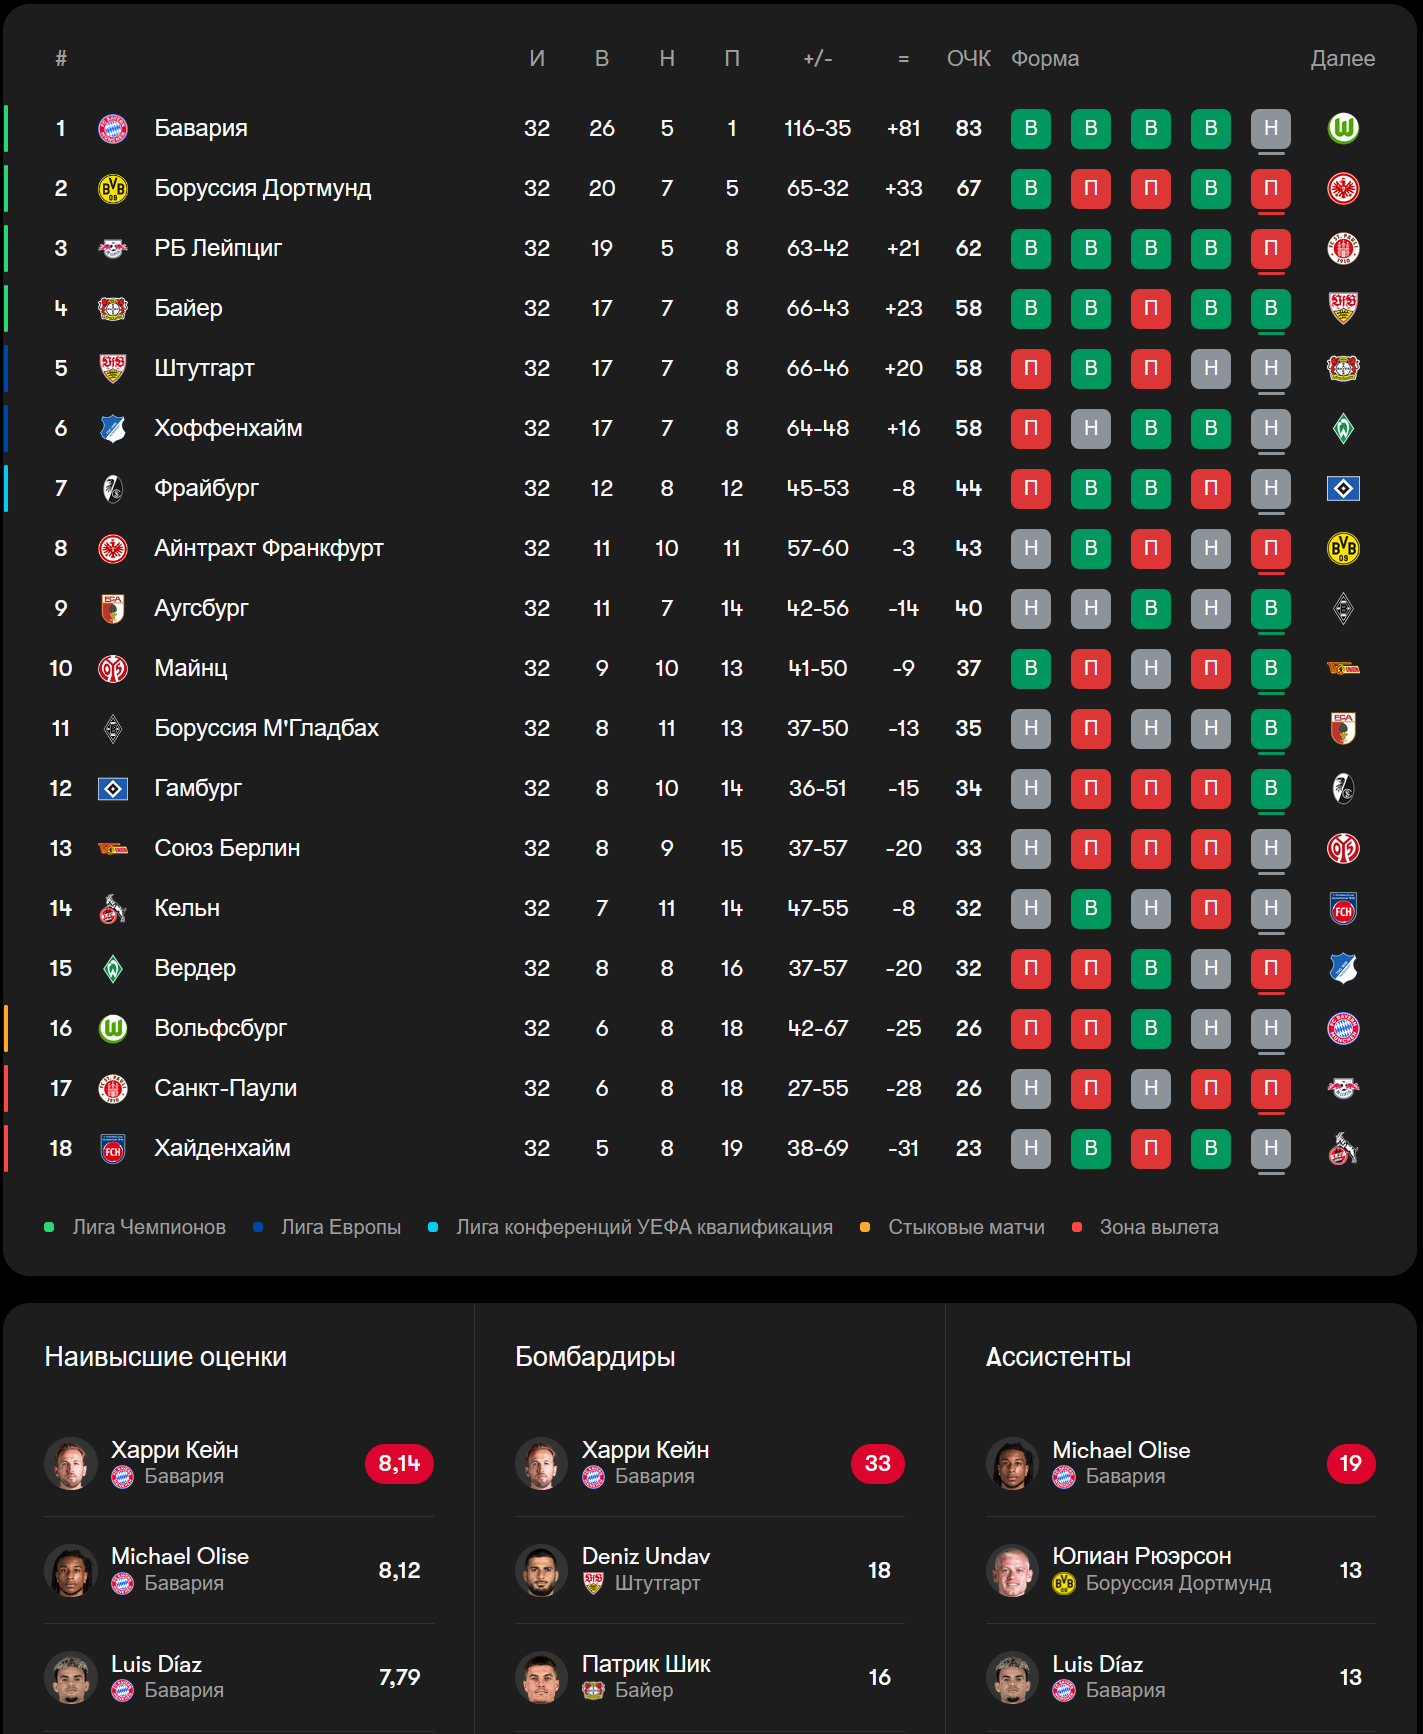Open Хайденхайм club badge in last row
Screen dimensions: 1423x1734
click(x=113, y=1148)
